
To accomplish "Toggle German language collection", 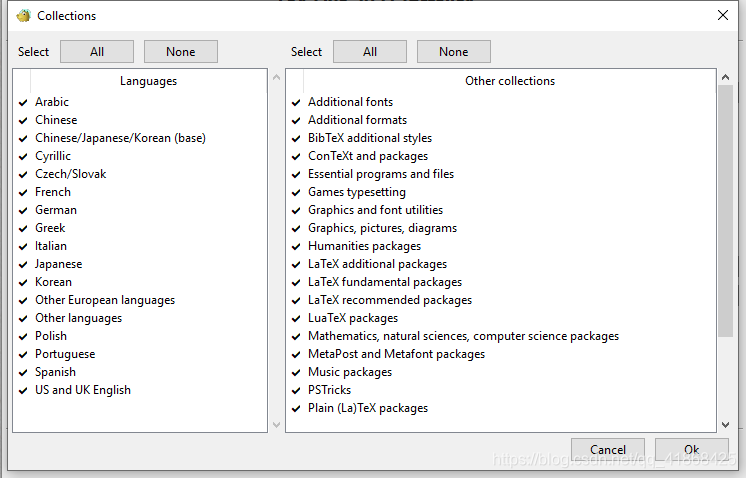I will [x=23, y=210].
